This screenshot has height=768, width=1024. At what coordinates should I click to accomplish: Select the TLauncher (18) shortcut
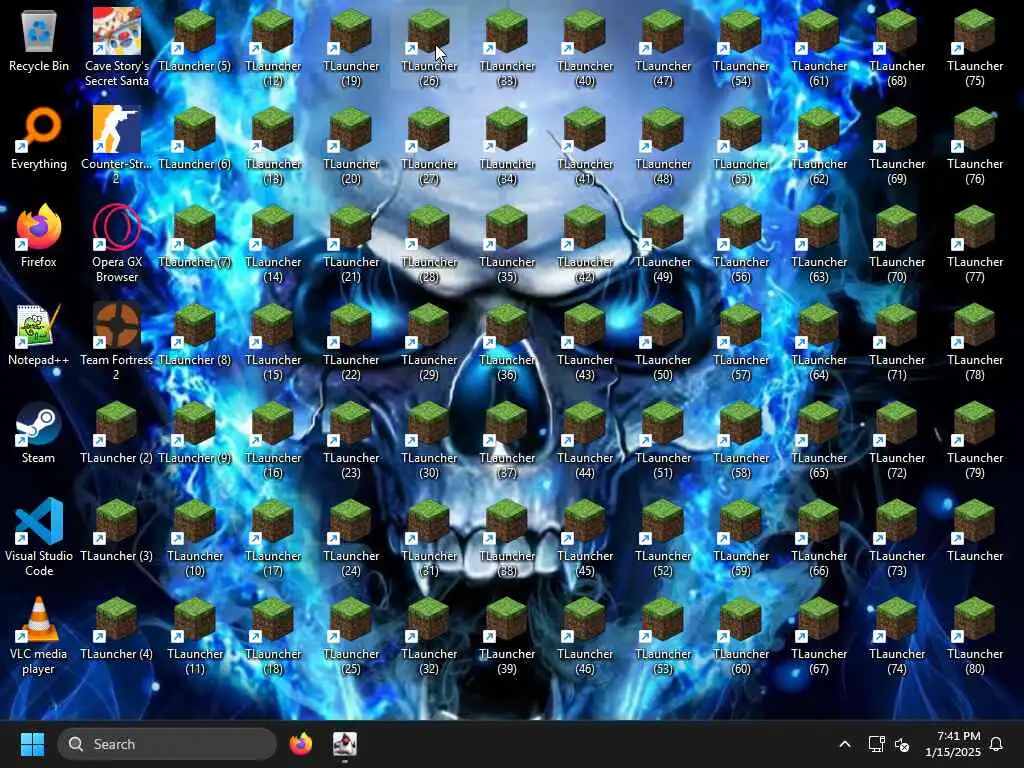tap(273, 635)
